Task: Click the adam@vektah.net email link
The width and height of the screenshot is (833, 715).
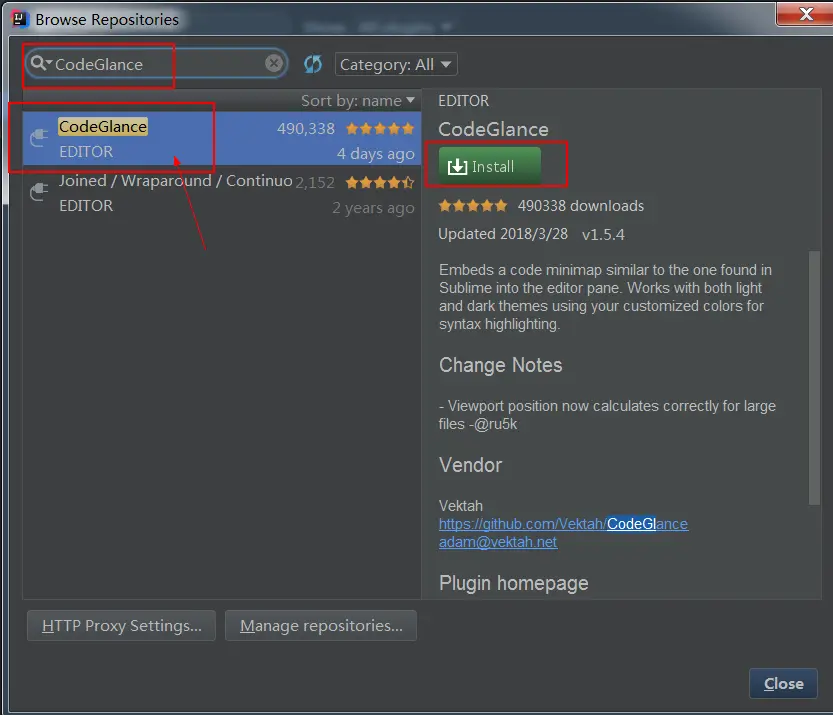Action: point(498,542)
